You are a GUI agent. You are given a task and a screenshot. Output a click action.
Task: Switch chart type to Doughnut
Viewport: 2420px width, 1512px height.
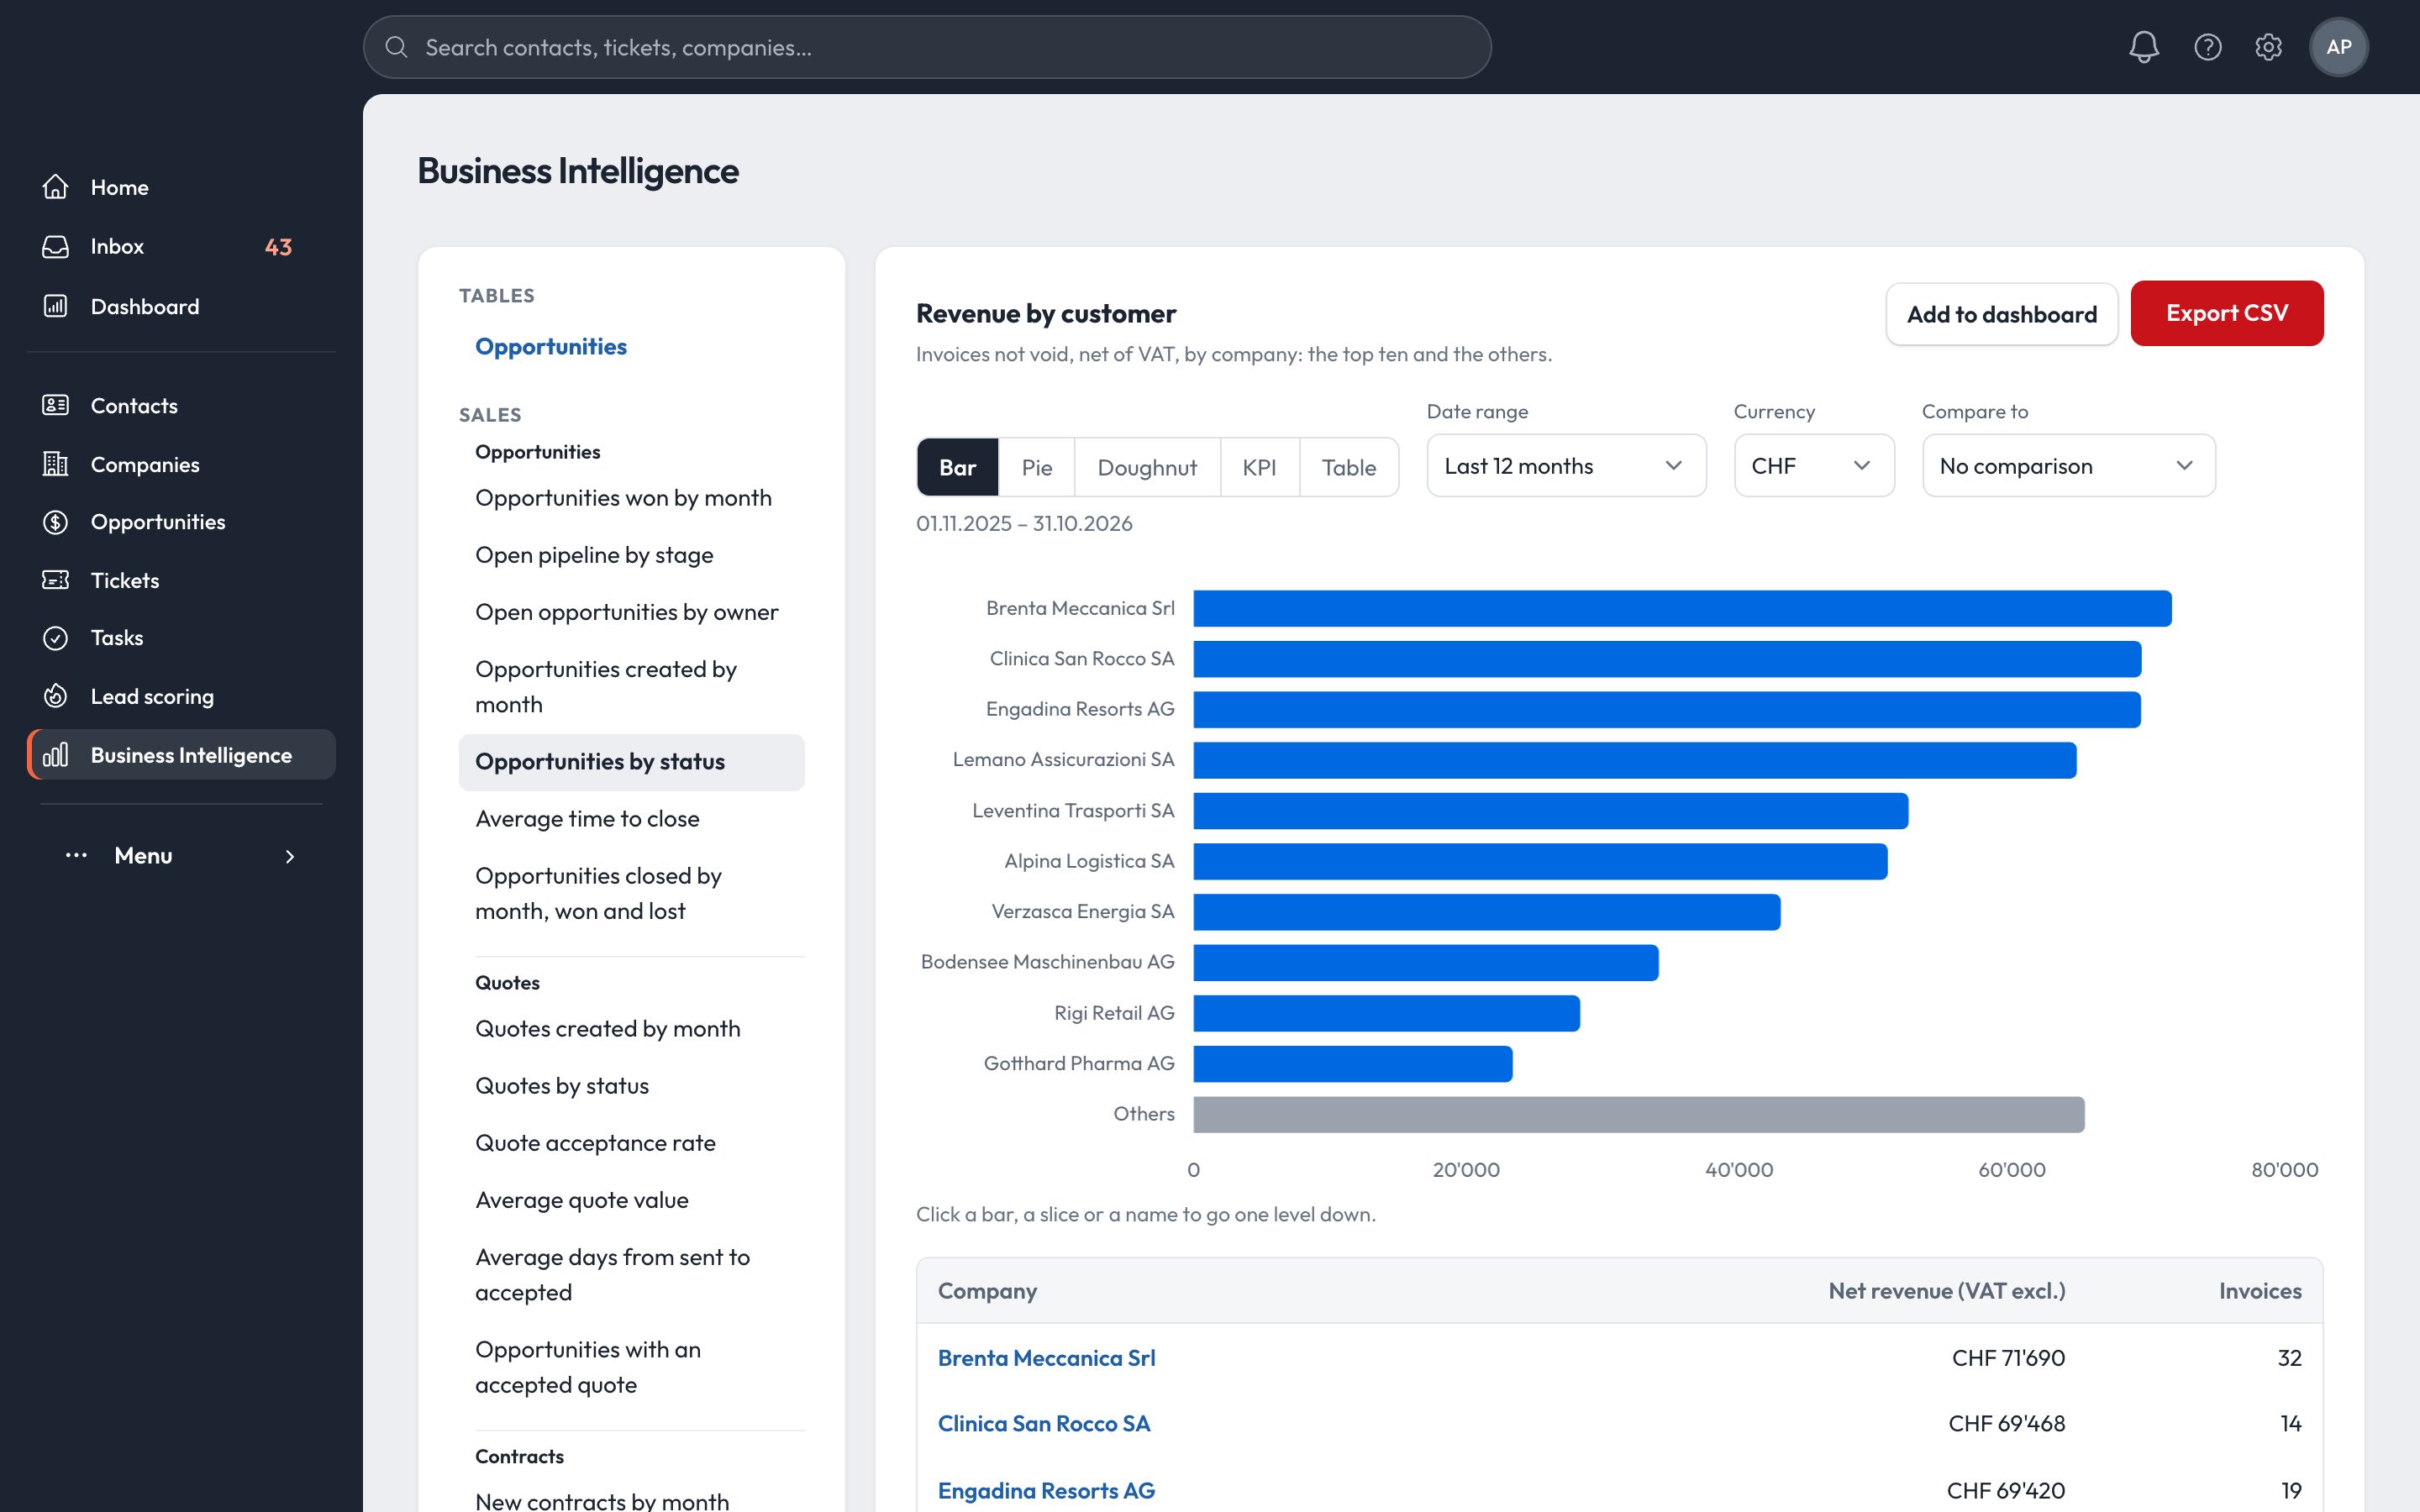1147,467
